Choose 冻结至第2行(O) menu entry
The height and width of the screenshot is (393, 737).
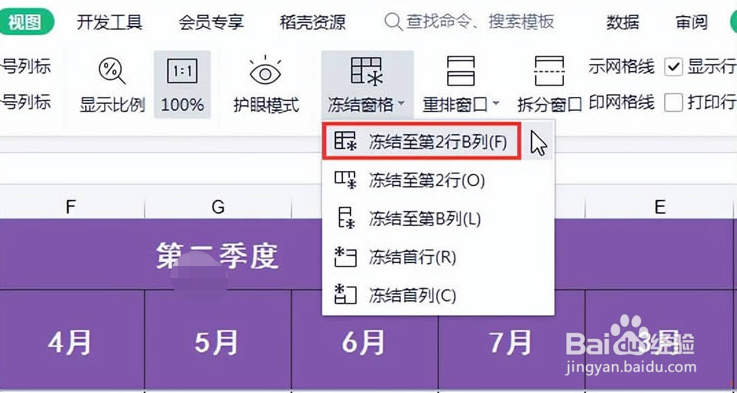coord(438,180)
